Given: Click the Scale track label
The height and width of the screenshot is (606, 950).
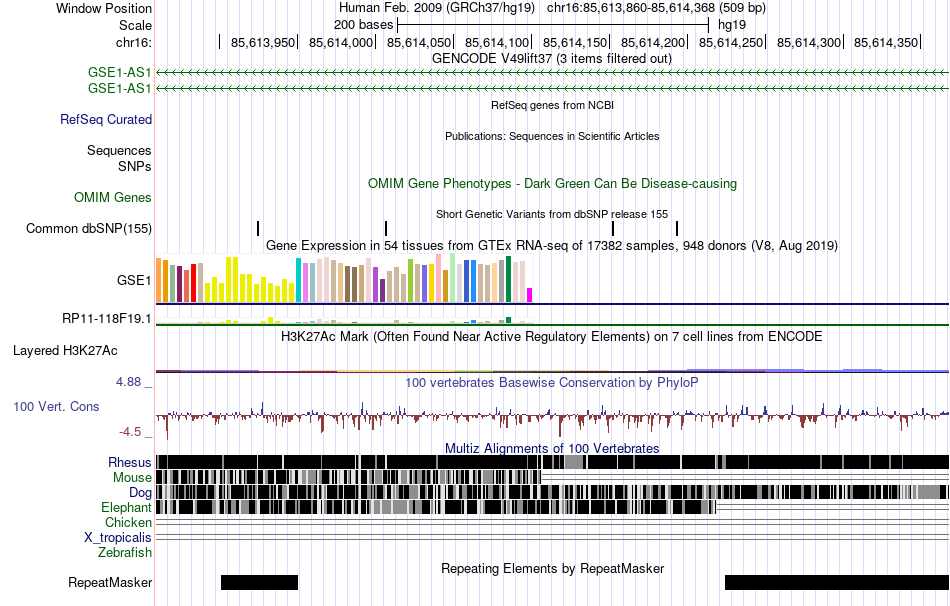Looking at the screenshot, I should click(135, 25).
